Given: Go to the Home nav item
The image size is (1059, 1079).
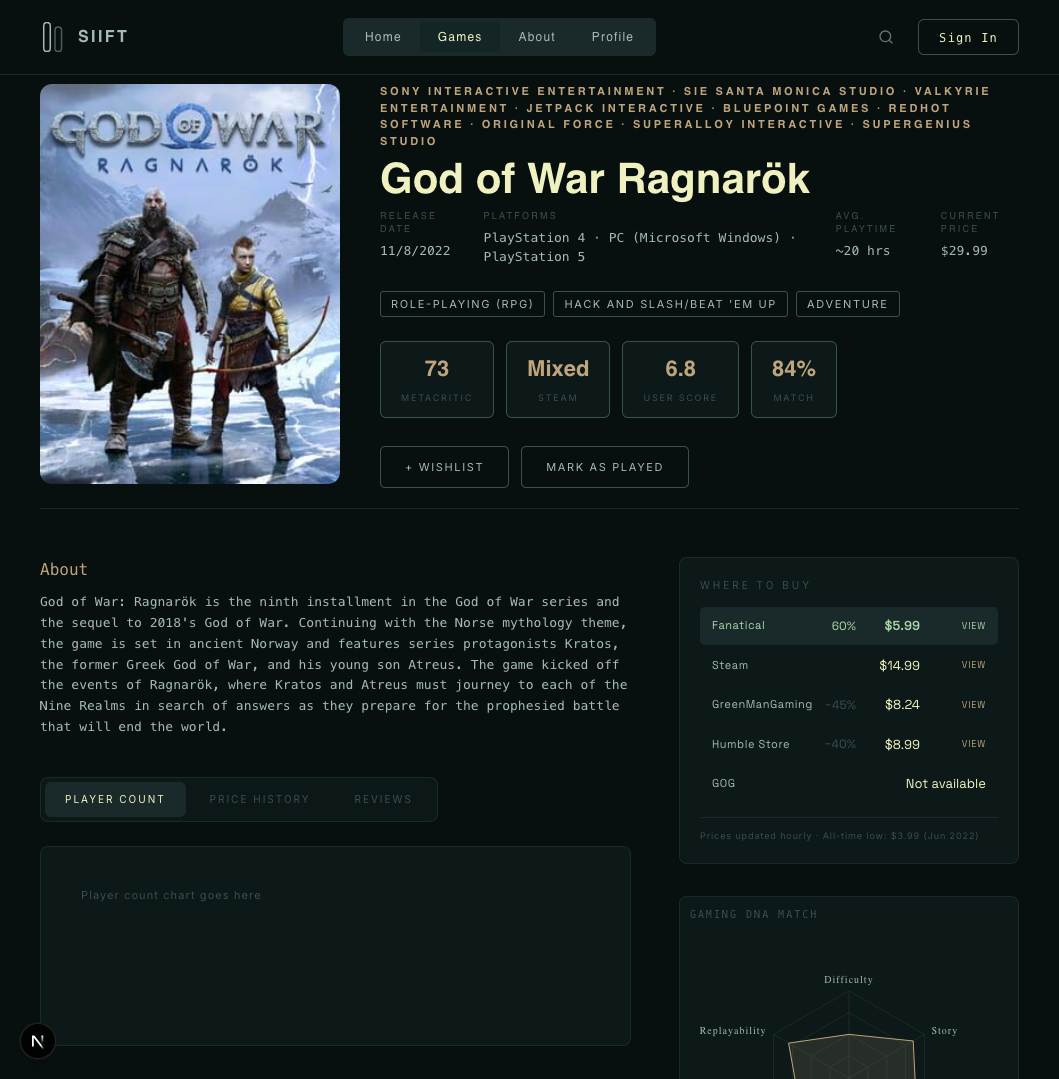Looking at the screenshot, I should 383,37.
